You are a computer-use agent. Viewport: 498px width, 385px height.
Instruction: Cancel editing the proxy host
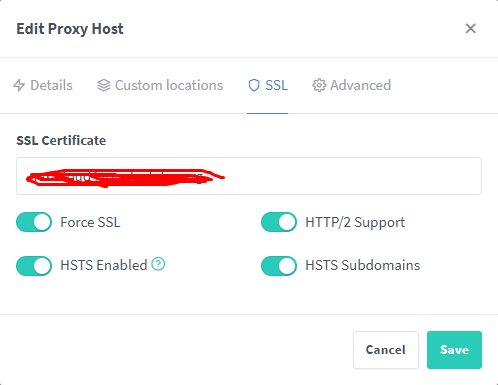tap(386, 350)
